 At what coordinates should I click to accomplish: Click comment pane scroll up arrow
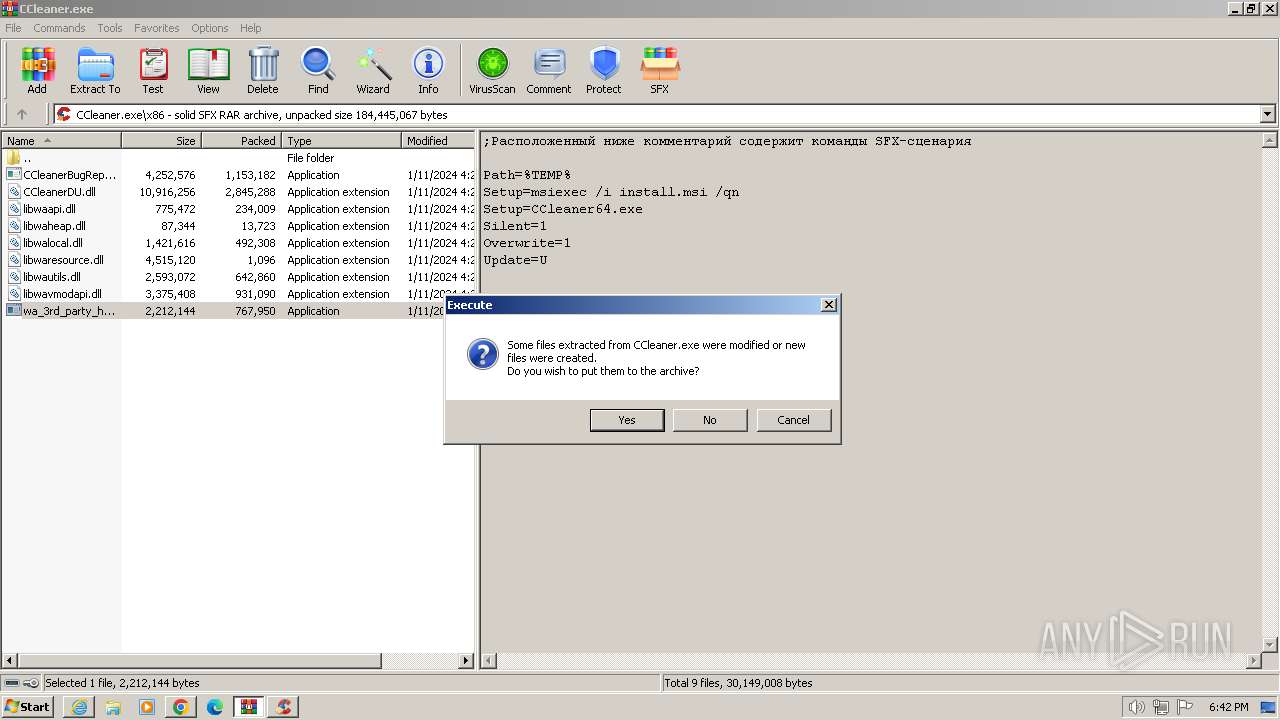(x=1268, y=140)
